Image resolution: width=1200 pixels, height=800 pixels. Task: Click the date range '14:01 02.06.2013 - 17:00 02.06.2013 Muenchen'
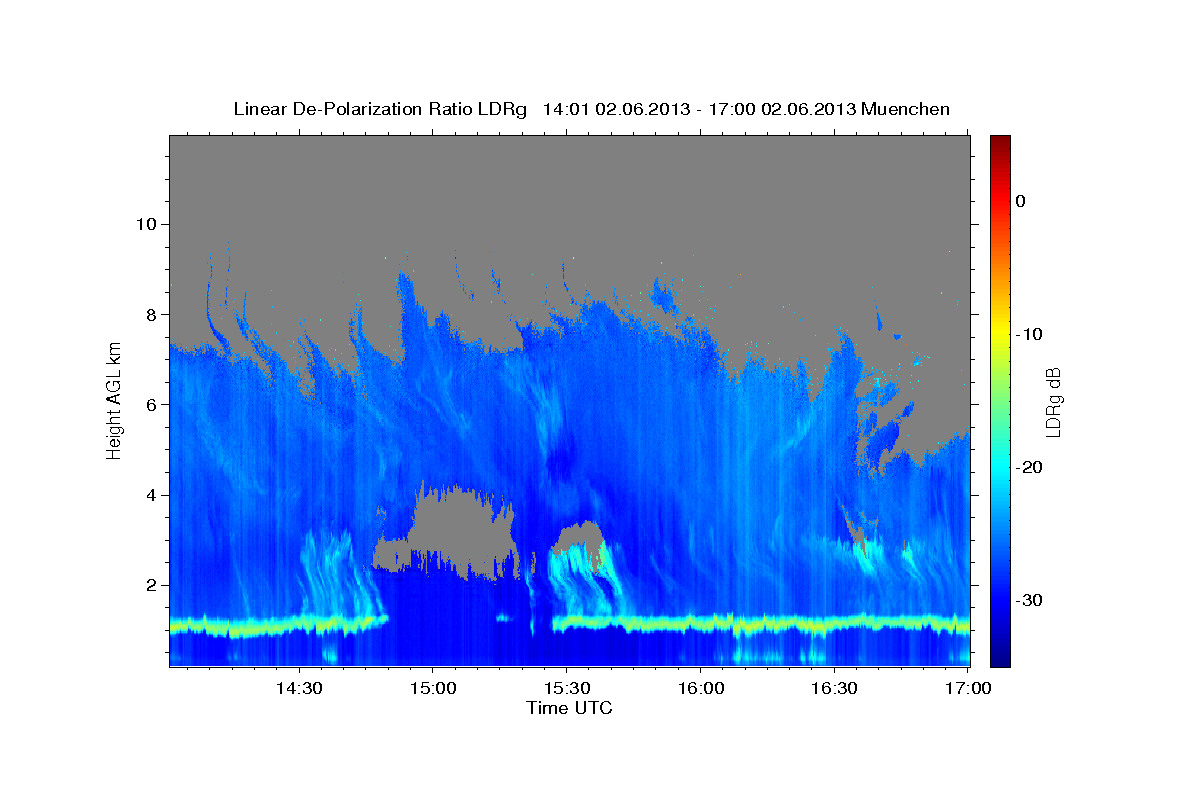[746, 109]
